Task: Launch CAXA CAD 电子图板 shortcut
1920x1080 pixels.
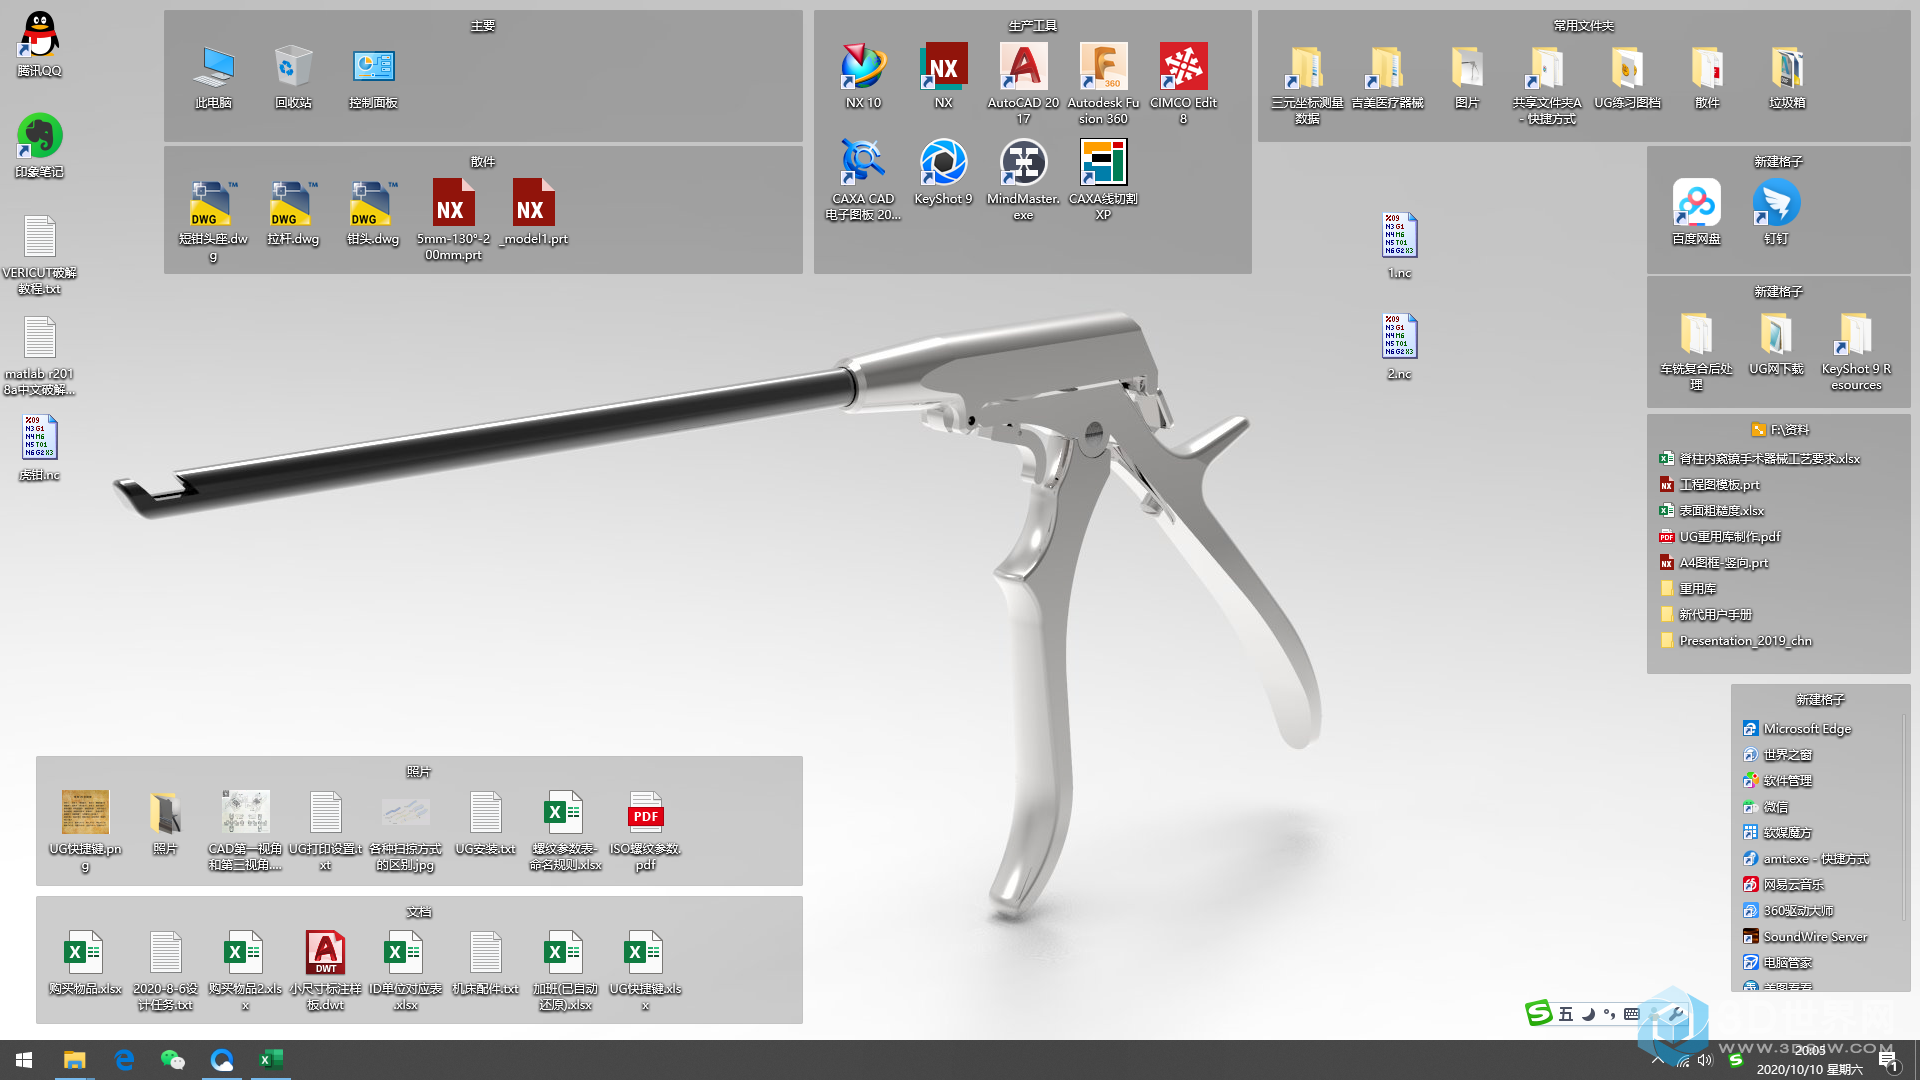Action: [863, 180]
